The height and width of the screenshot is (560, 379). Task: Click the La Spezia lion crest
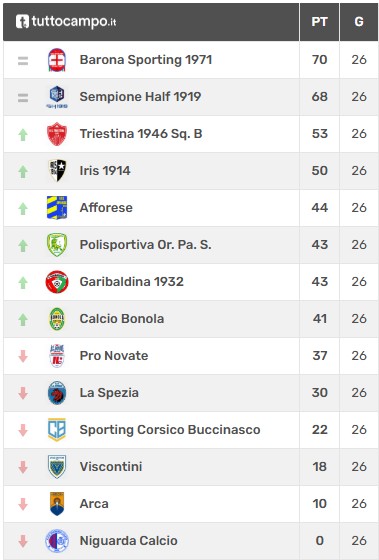(57, 393)
